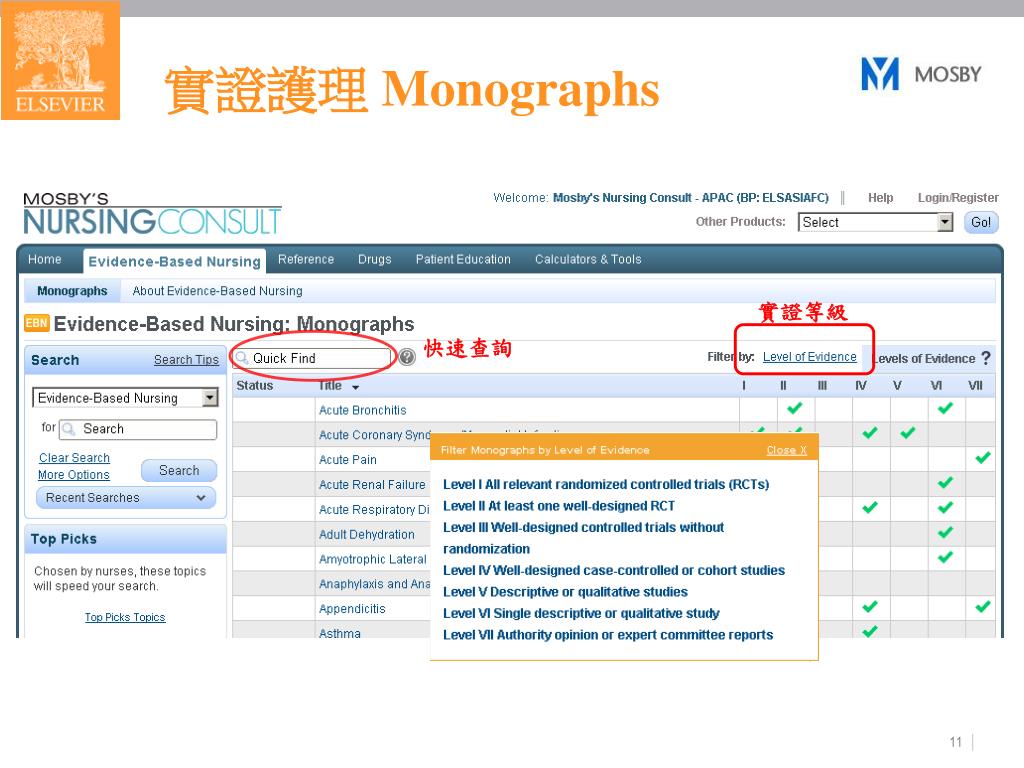The width and height of the screenshot is (1024, 768).
Task: Close the Filter Monographs popup
Action: tap(786, 450)
